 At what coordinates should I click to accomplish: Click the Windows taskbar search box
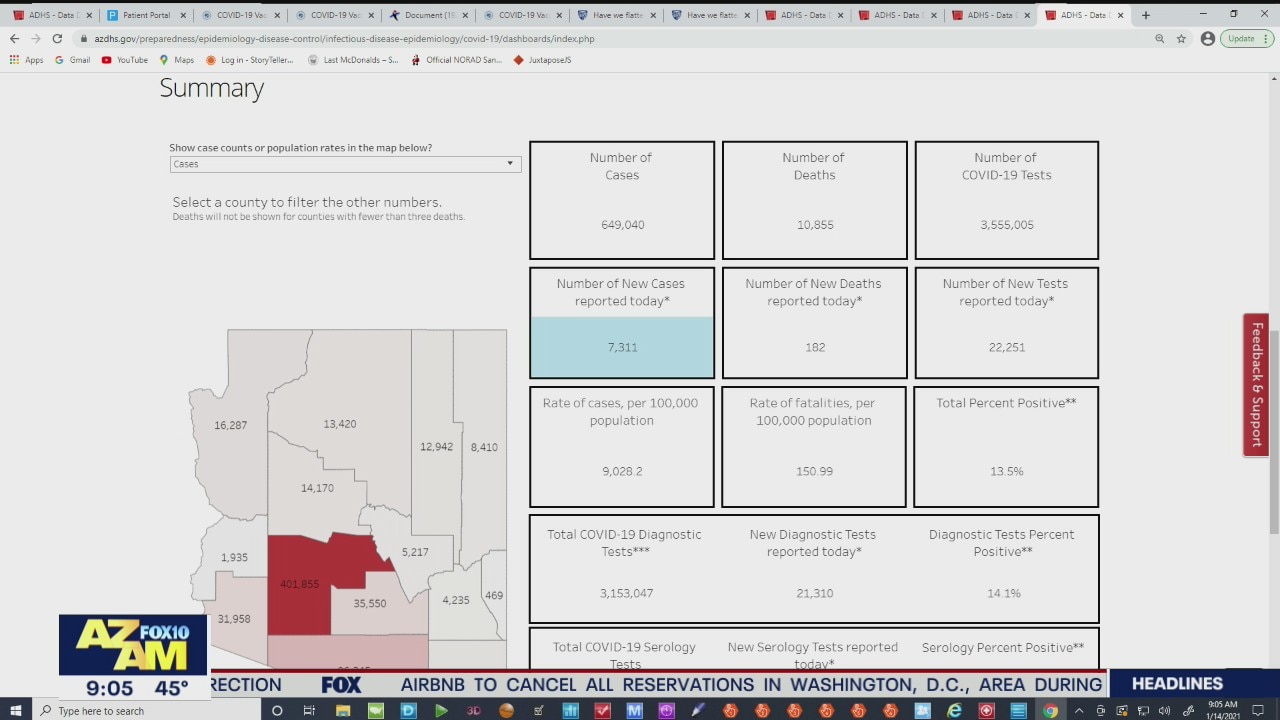pos(150,710)
